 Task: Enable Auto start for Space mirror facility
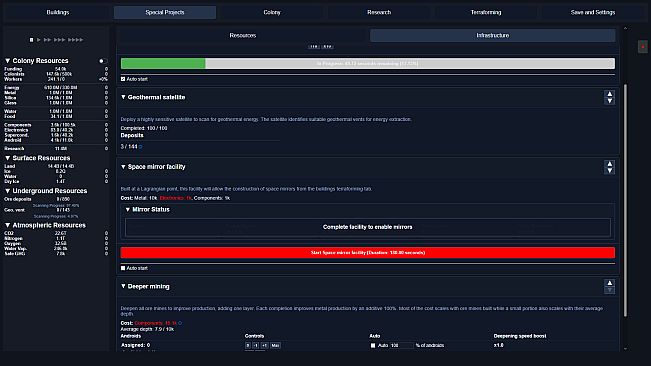[123, 268]
